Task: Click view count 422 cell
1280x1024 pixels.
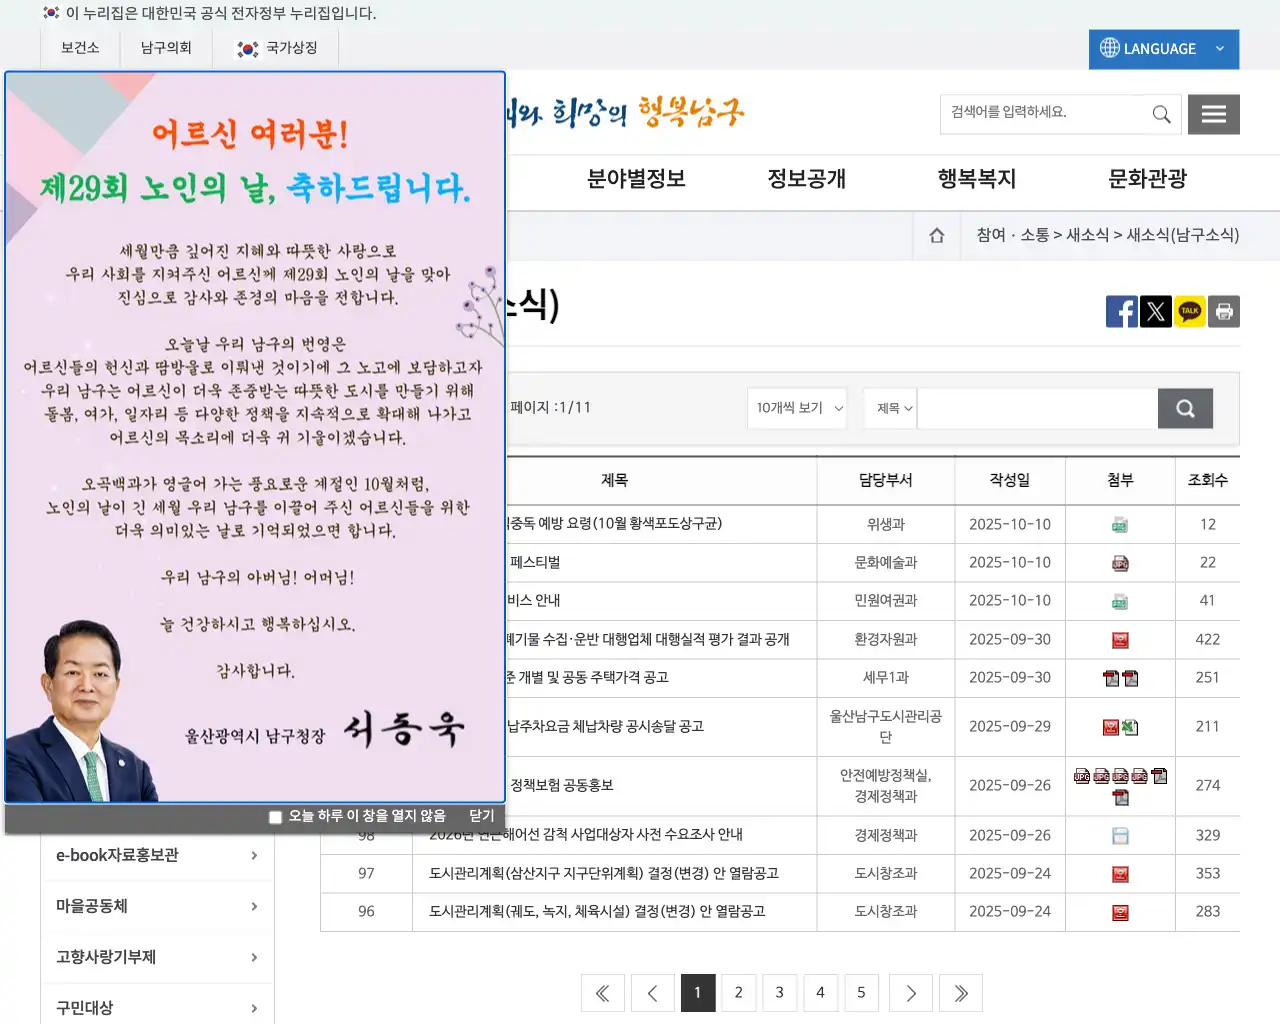Action: pos(1207,640)
